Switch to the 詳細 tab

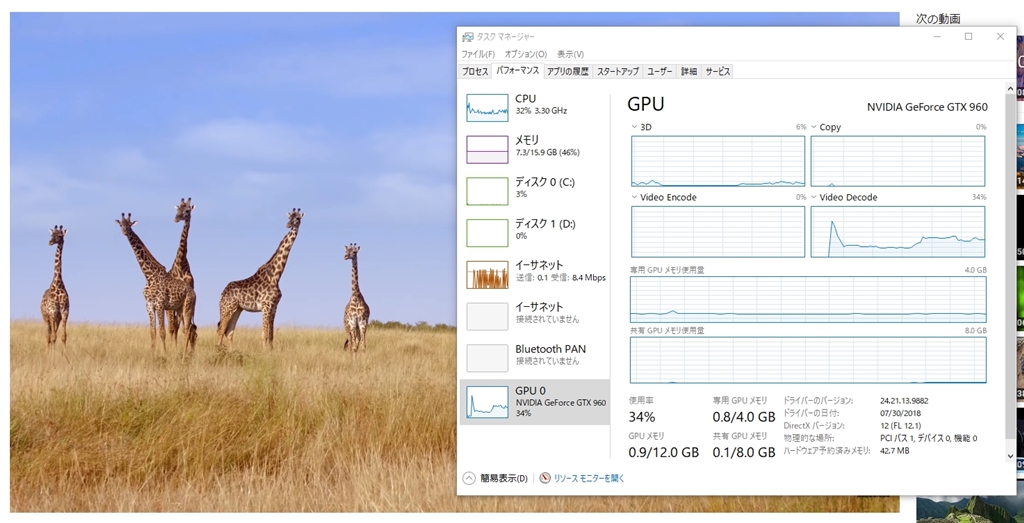tap(689, 72)
